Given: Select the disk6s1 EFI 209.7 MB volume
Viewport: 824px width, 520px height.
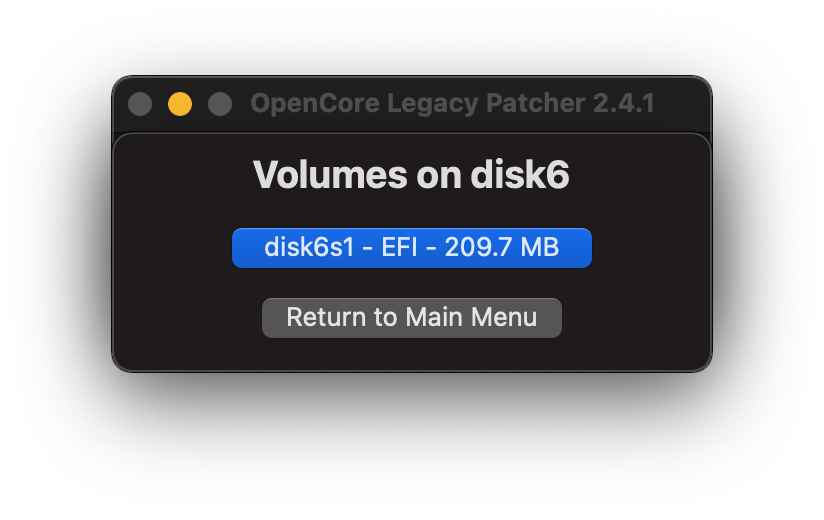Looking at the screenshot, I should click(411, 247).
